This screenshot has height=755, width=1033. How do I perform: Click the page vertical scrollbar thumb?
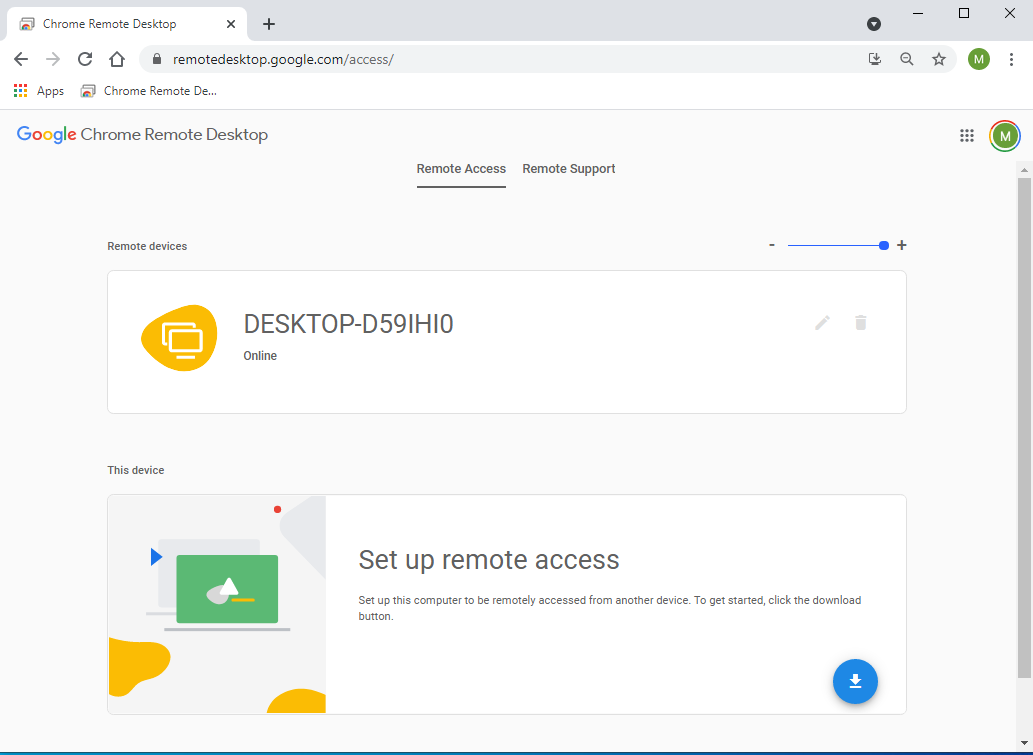1024,427
